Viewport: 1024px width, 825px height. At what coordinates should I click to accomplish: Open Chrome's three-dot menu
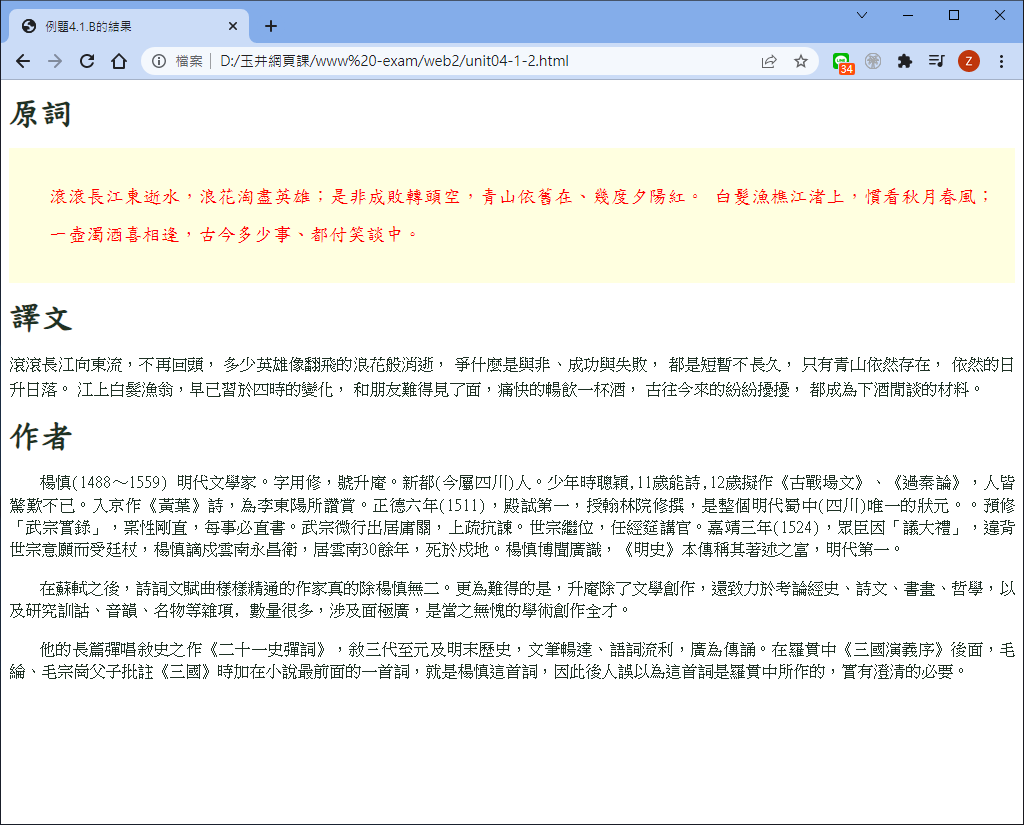point(1001,61)
